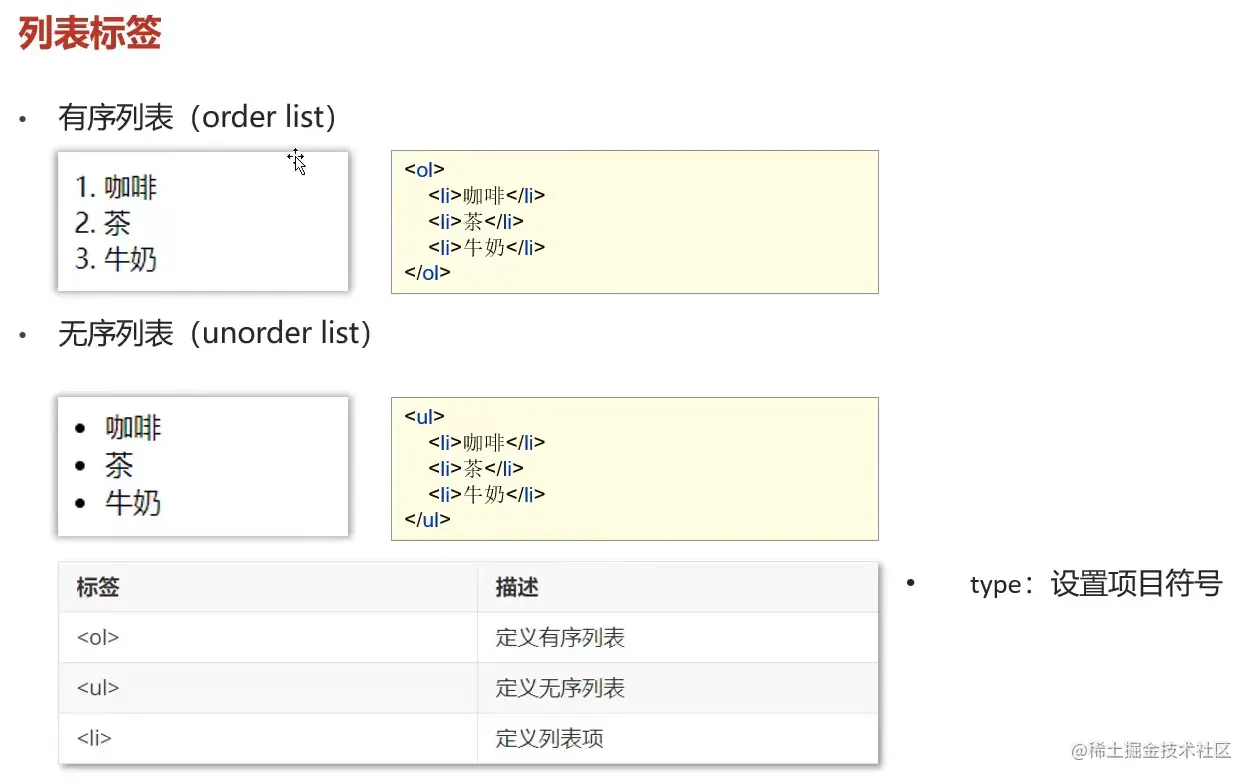1254x783 pixels.
Task: Click the type：设置项目符号 text
Action: click(x=1095, y=584)
